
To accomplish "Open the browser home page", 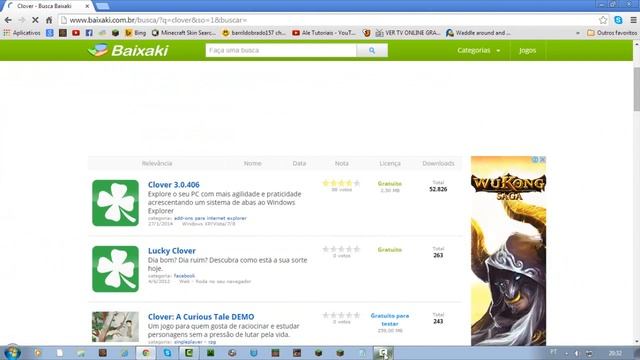I will (x=49, y=20).
